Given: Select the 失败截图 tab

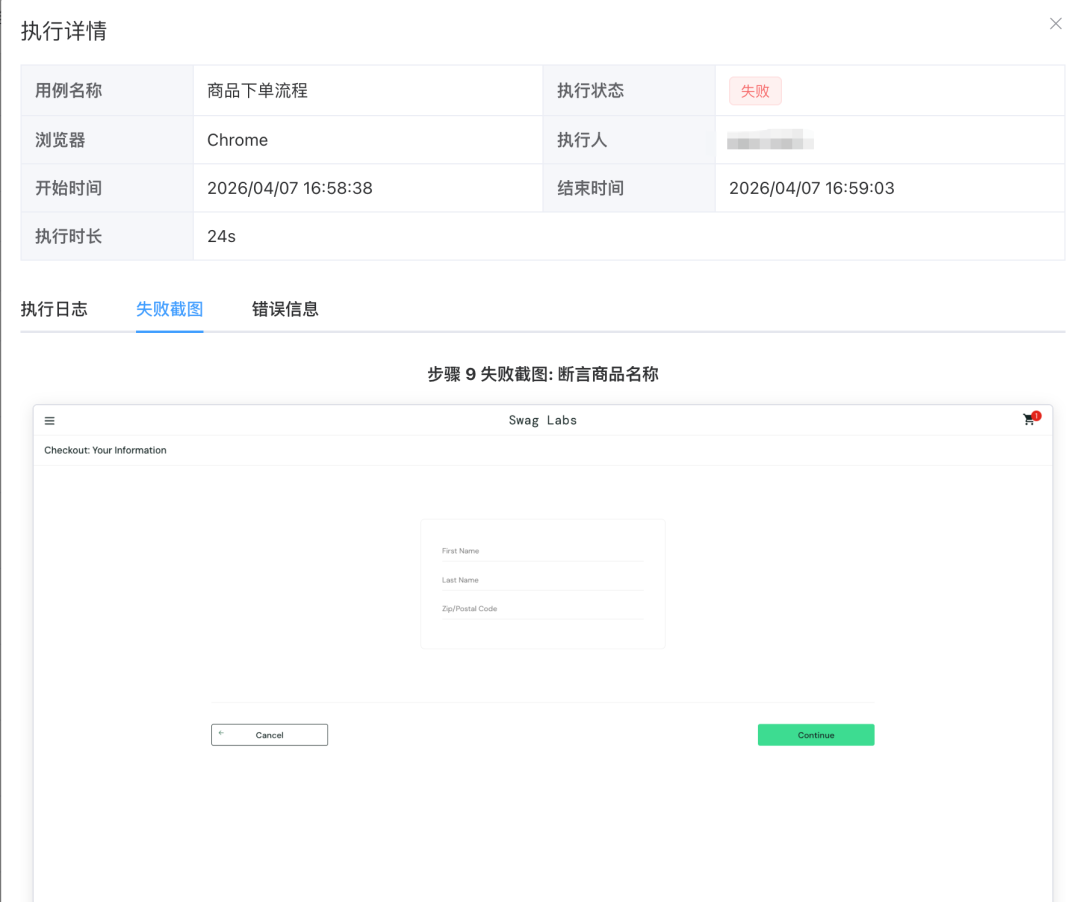Looking at the screenshot, I should 169,309.
